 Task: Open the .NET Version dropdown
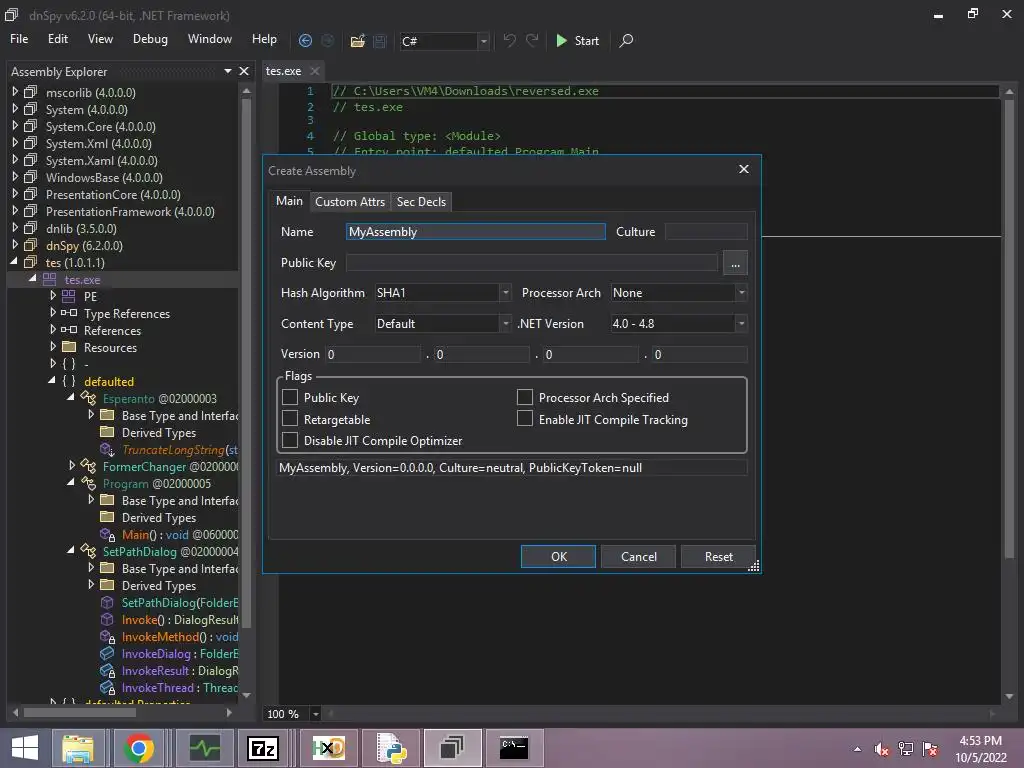point(679,323)
